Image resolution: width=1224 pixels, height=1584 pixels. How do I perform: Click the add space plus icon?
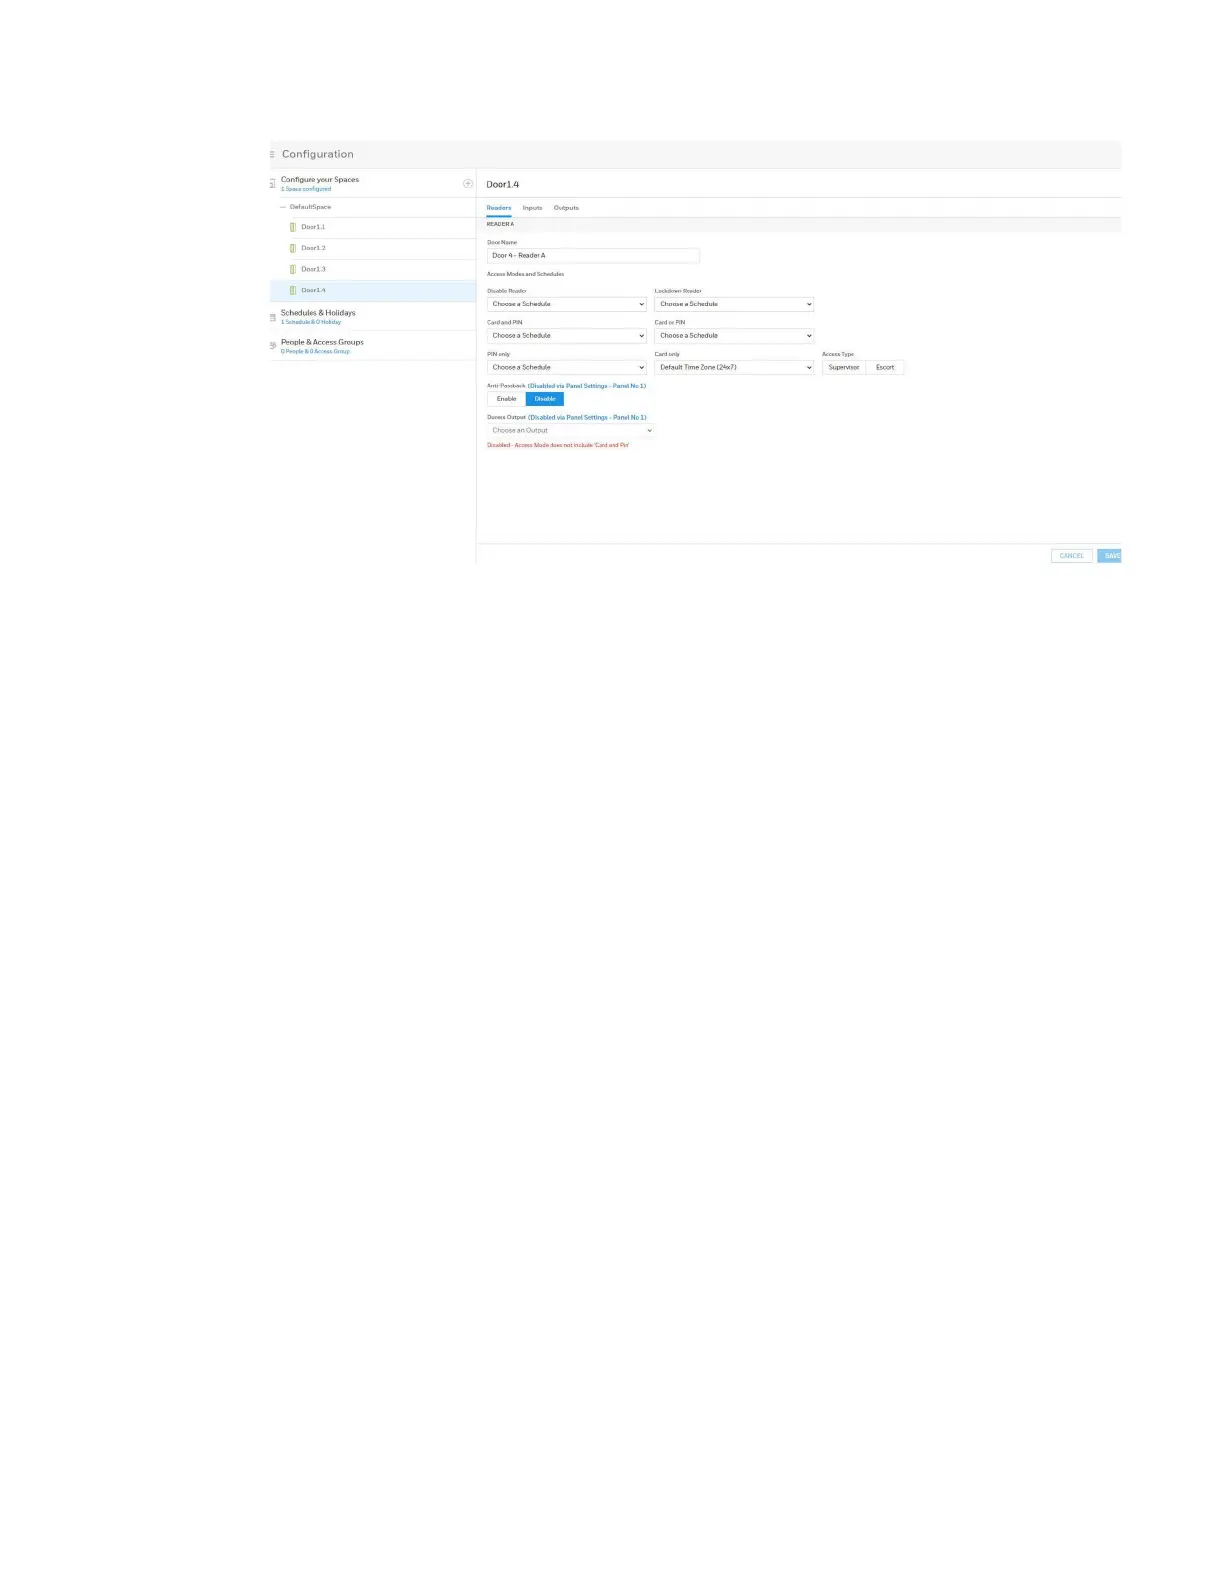point(467,184)
